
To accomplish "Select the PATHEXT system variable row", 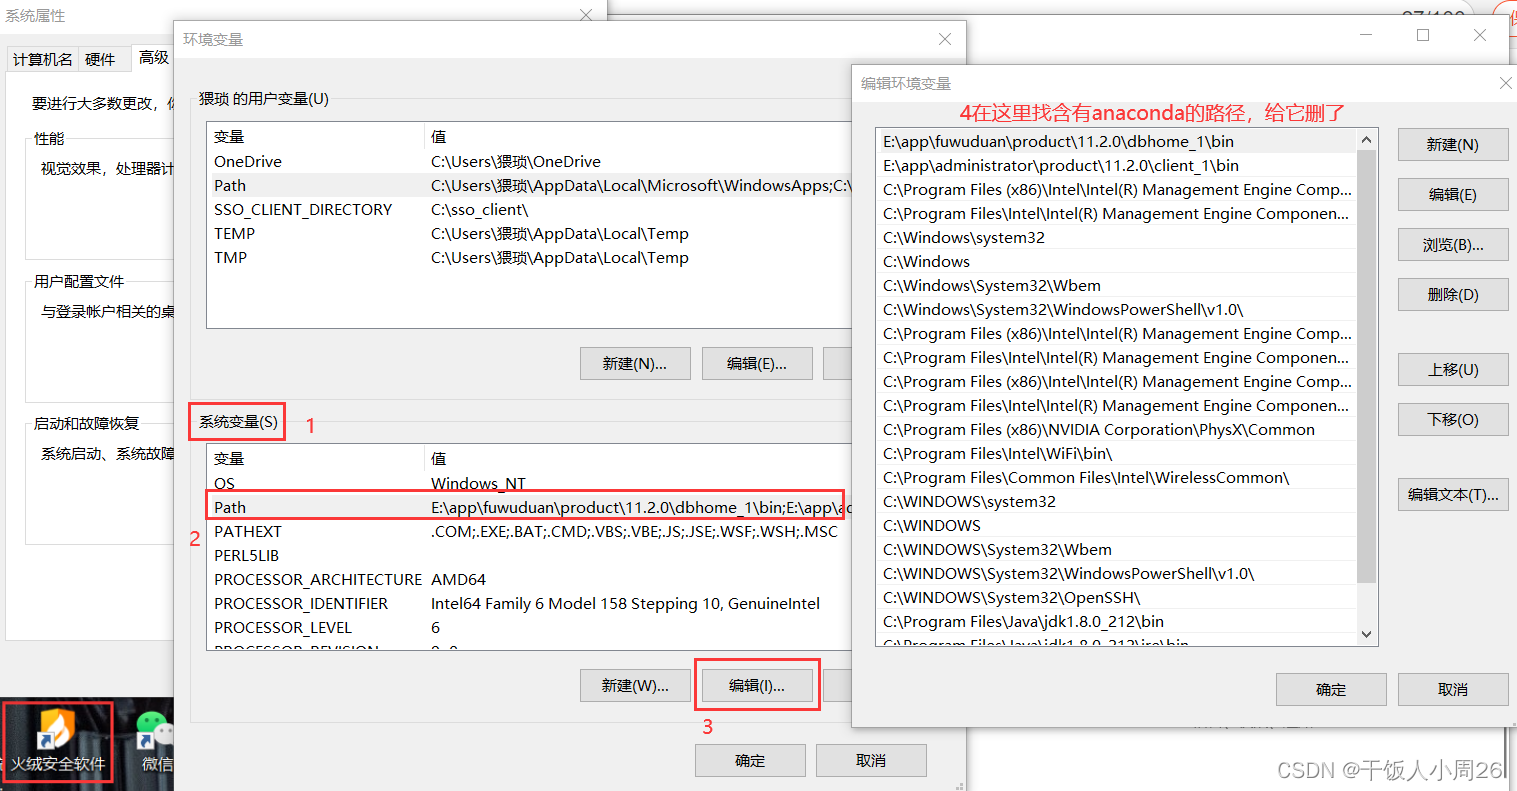I will point(530,532).
